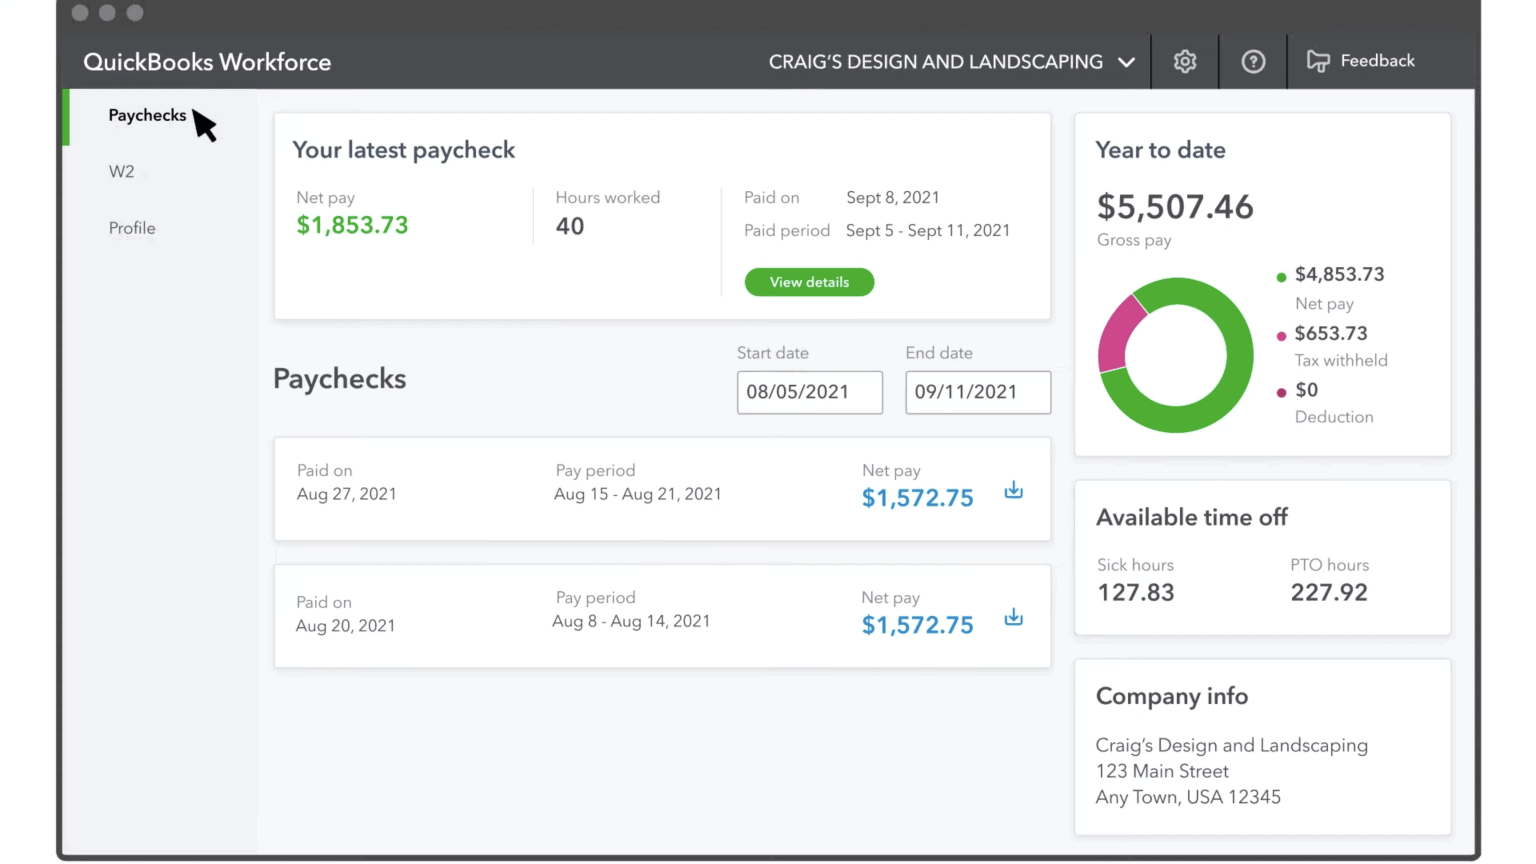Open the Start date field
The width and height of the screenshot is (1536, 864).
(809, 392)
